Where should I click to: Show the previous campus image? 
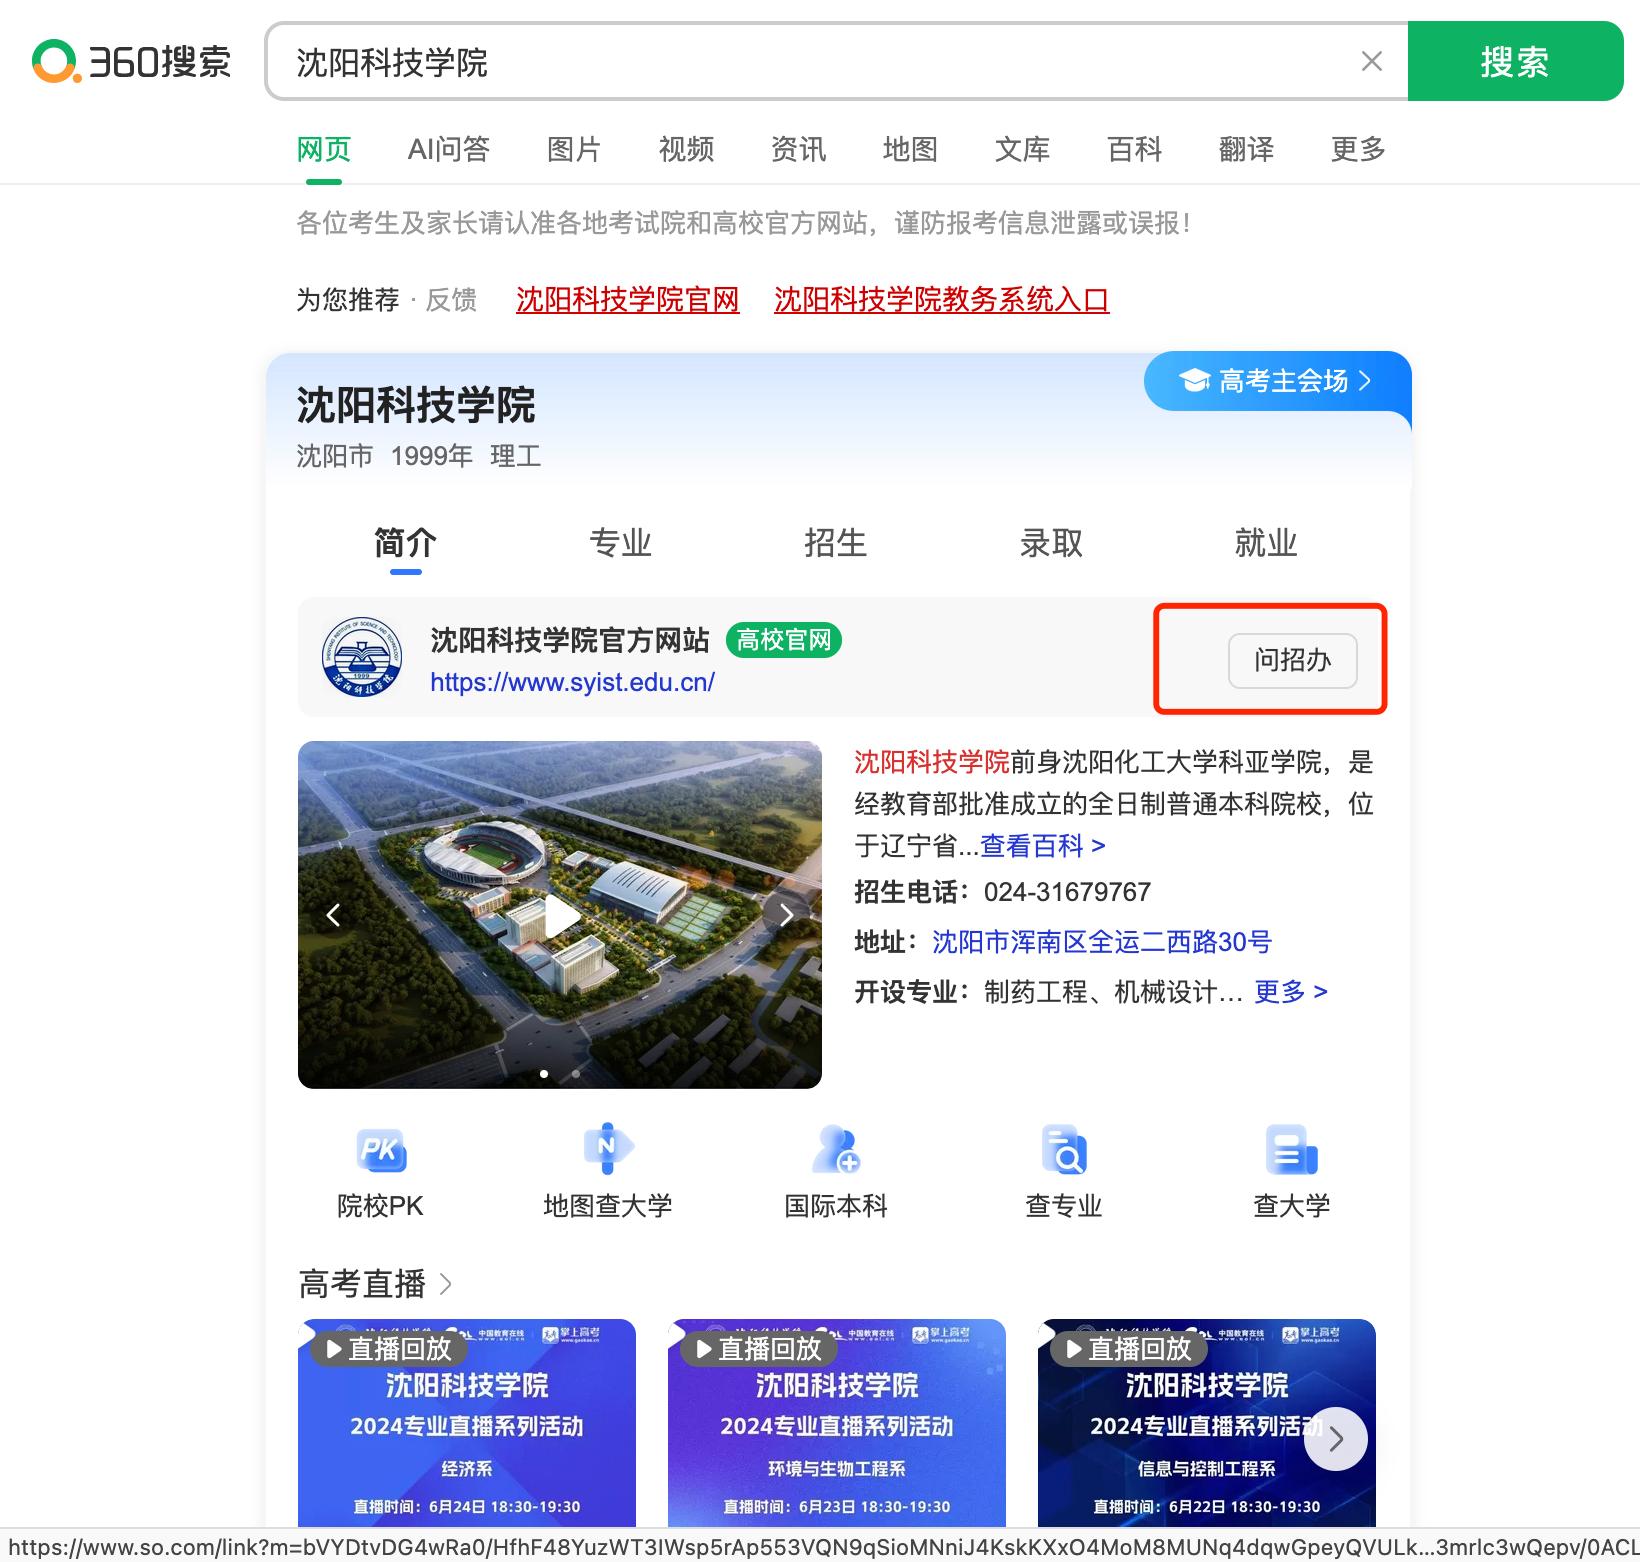pos(333,914)
